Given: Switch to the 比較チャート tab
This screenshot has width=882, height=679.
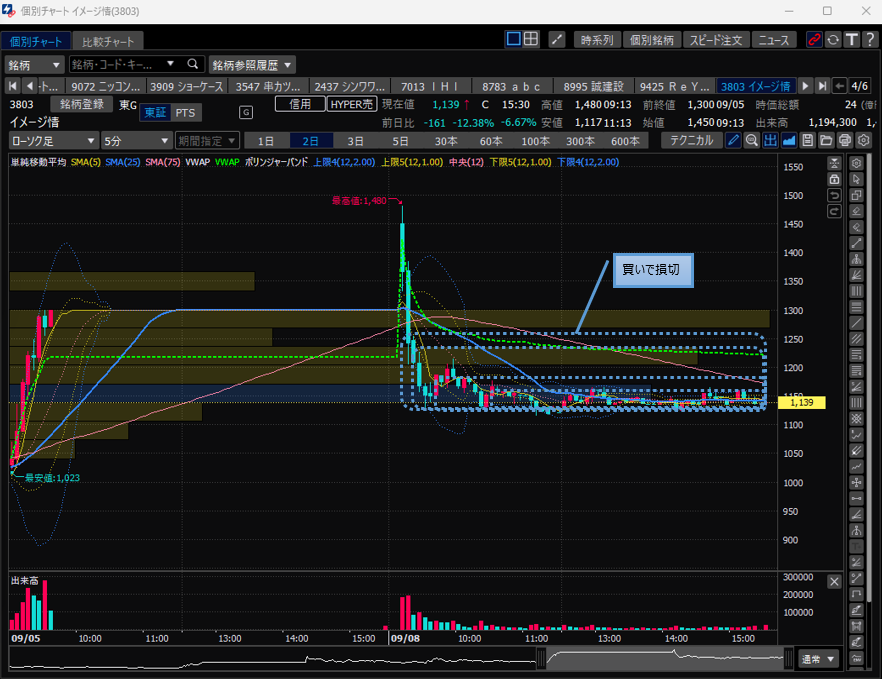Looking at the screenshot, I should coord(110,41).
